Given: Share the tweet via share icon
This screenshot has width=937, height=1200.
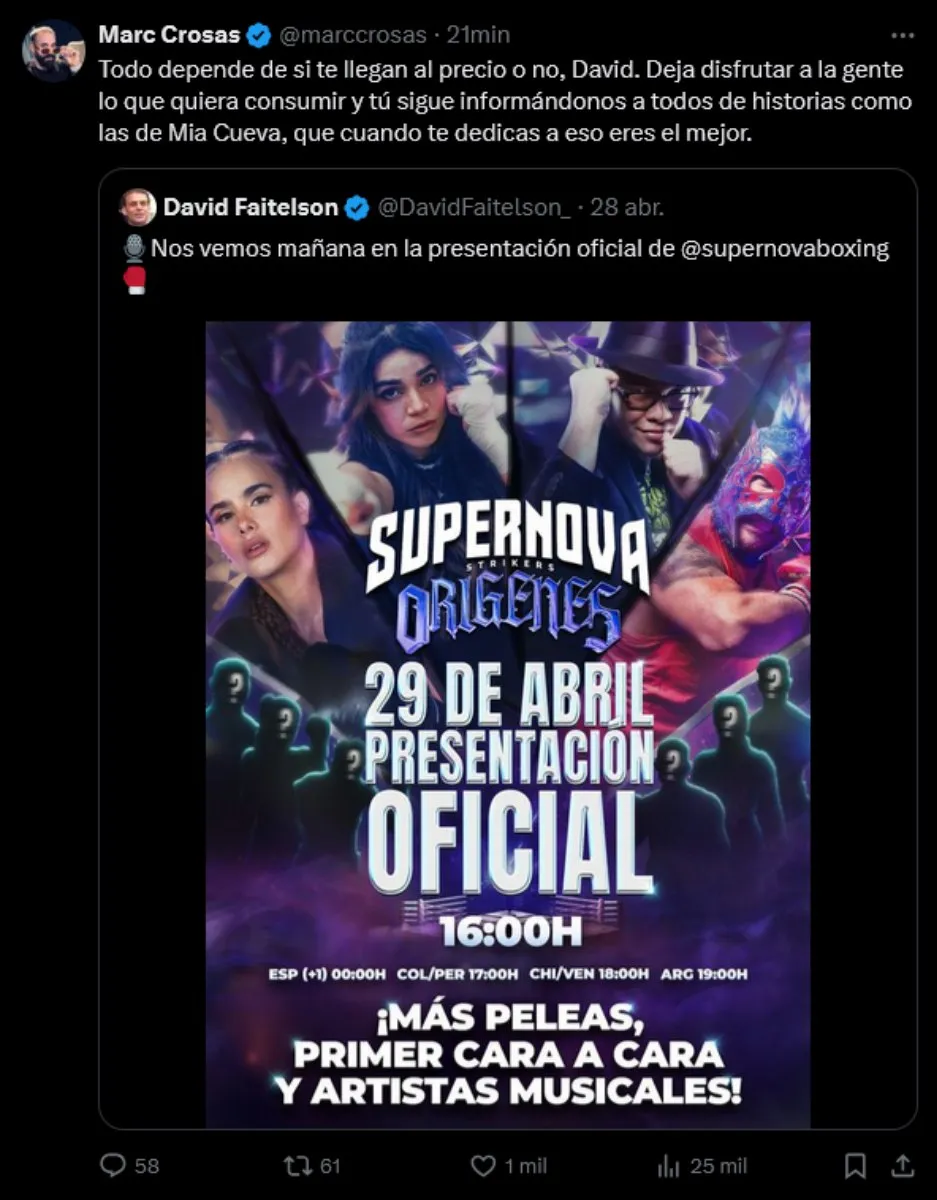Looking at the screenshot, I should 901,1165.
